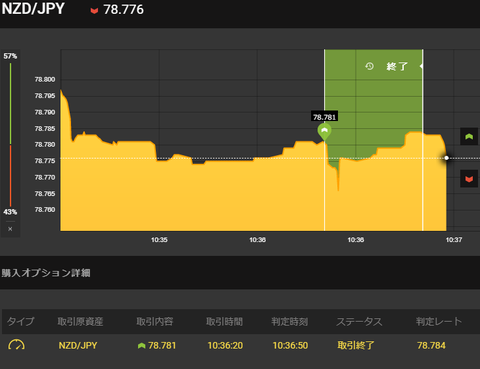Click the red portion of the sentiment bar

tap(10, 176)
